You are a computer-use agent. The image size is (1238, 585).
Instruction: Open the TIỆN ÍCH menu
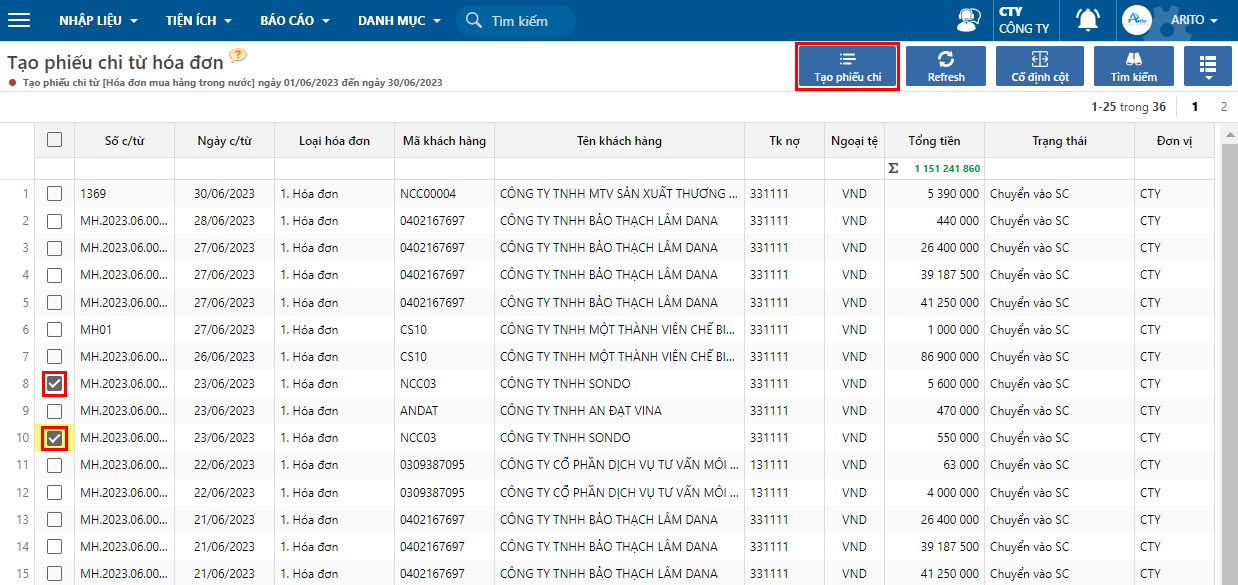198,21
